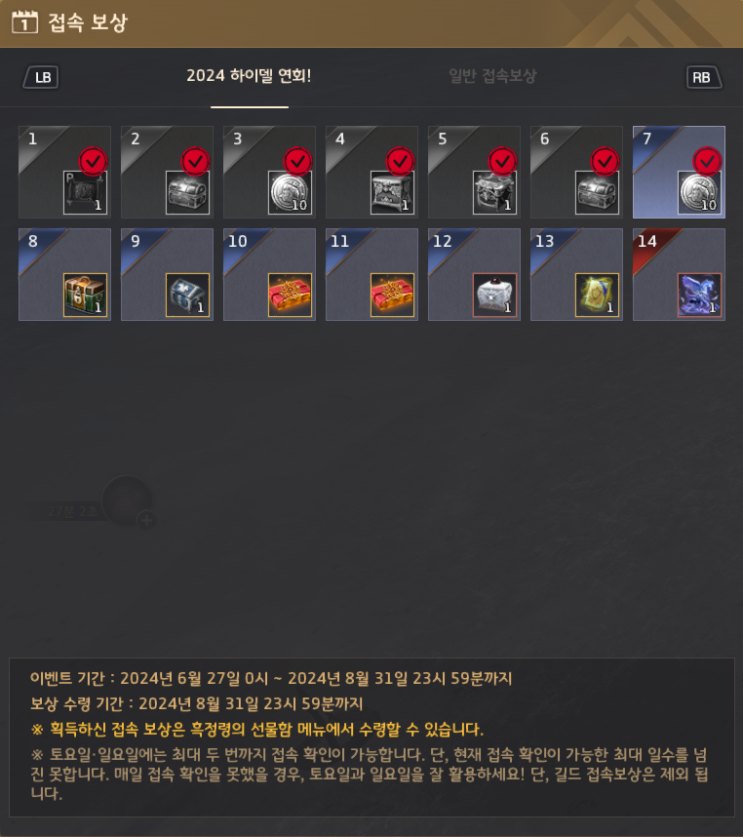Click the day 1 map scroll item
Viewport: 743px width, 837px height.
(85, 193)
